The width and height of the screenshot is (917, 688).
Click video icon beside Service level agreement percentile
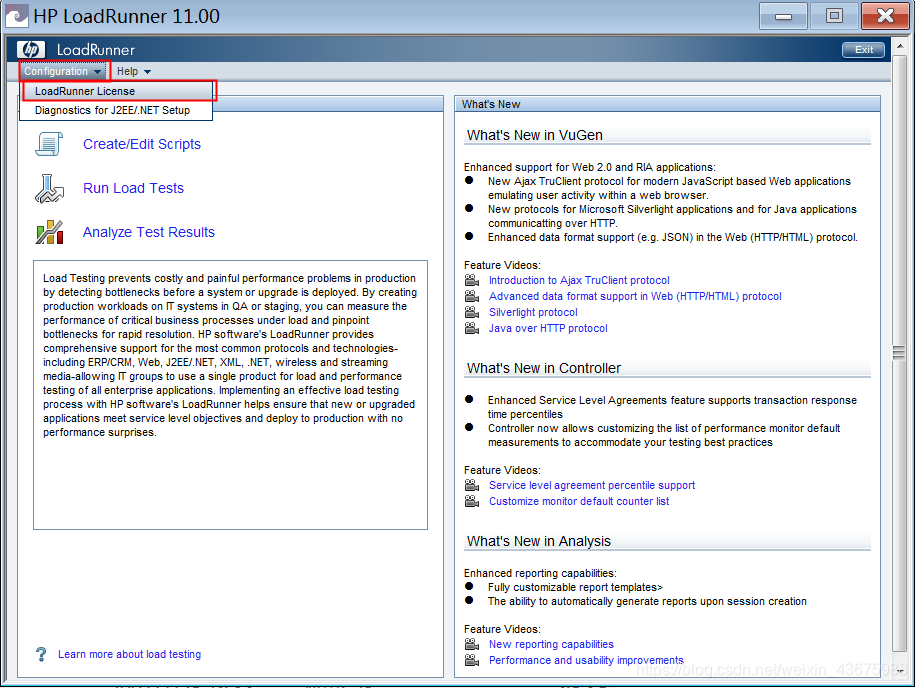[472, 485]
